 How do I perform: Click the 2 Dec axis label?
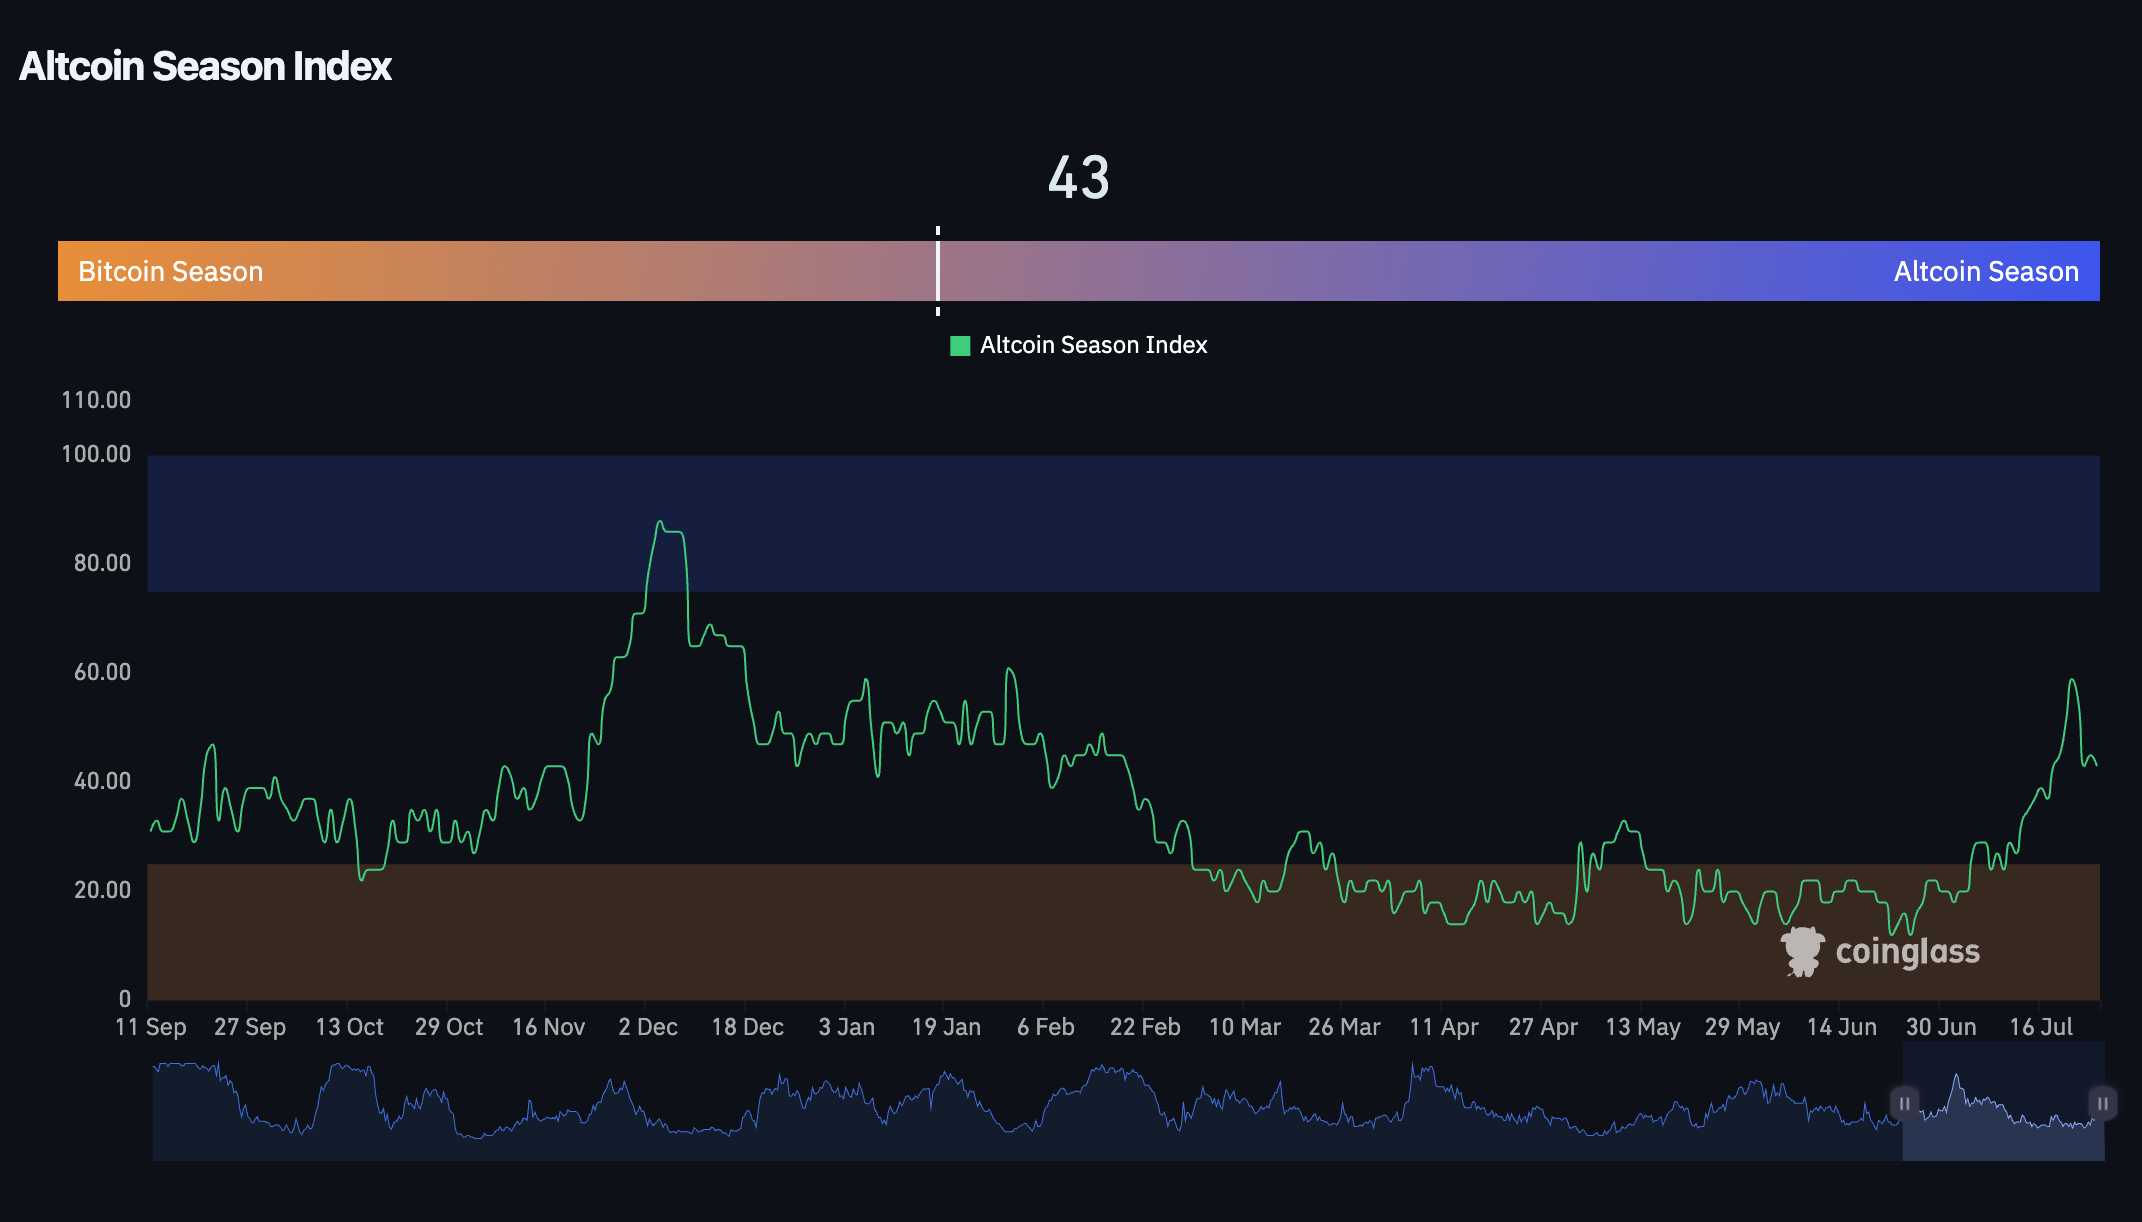(648, 1027)
